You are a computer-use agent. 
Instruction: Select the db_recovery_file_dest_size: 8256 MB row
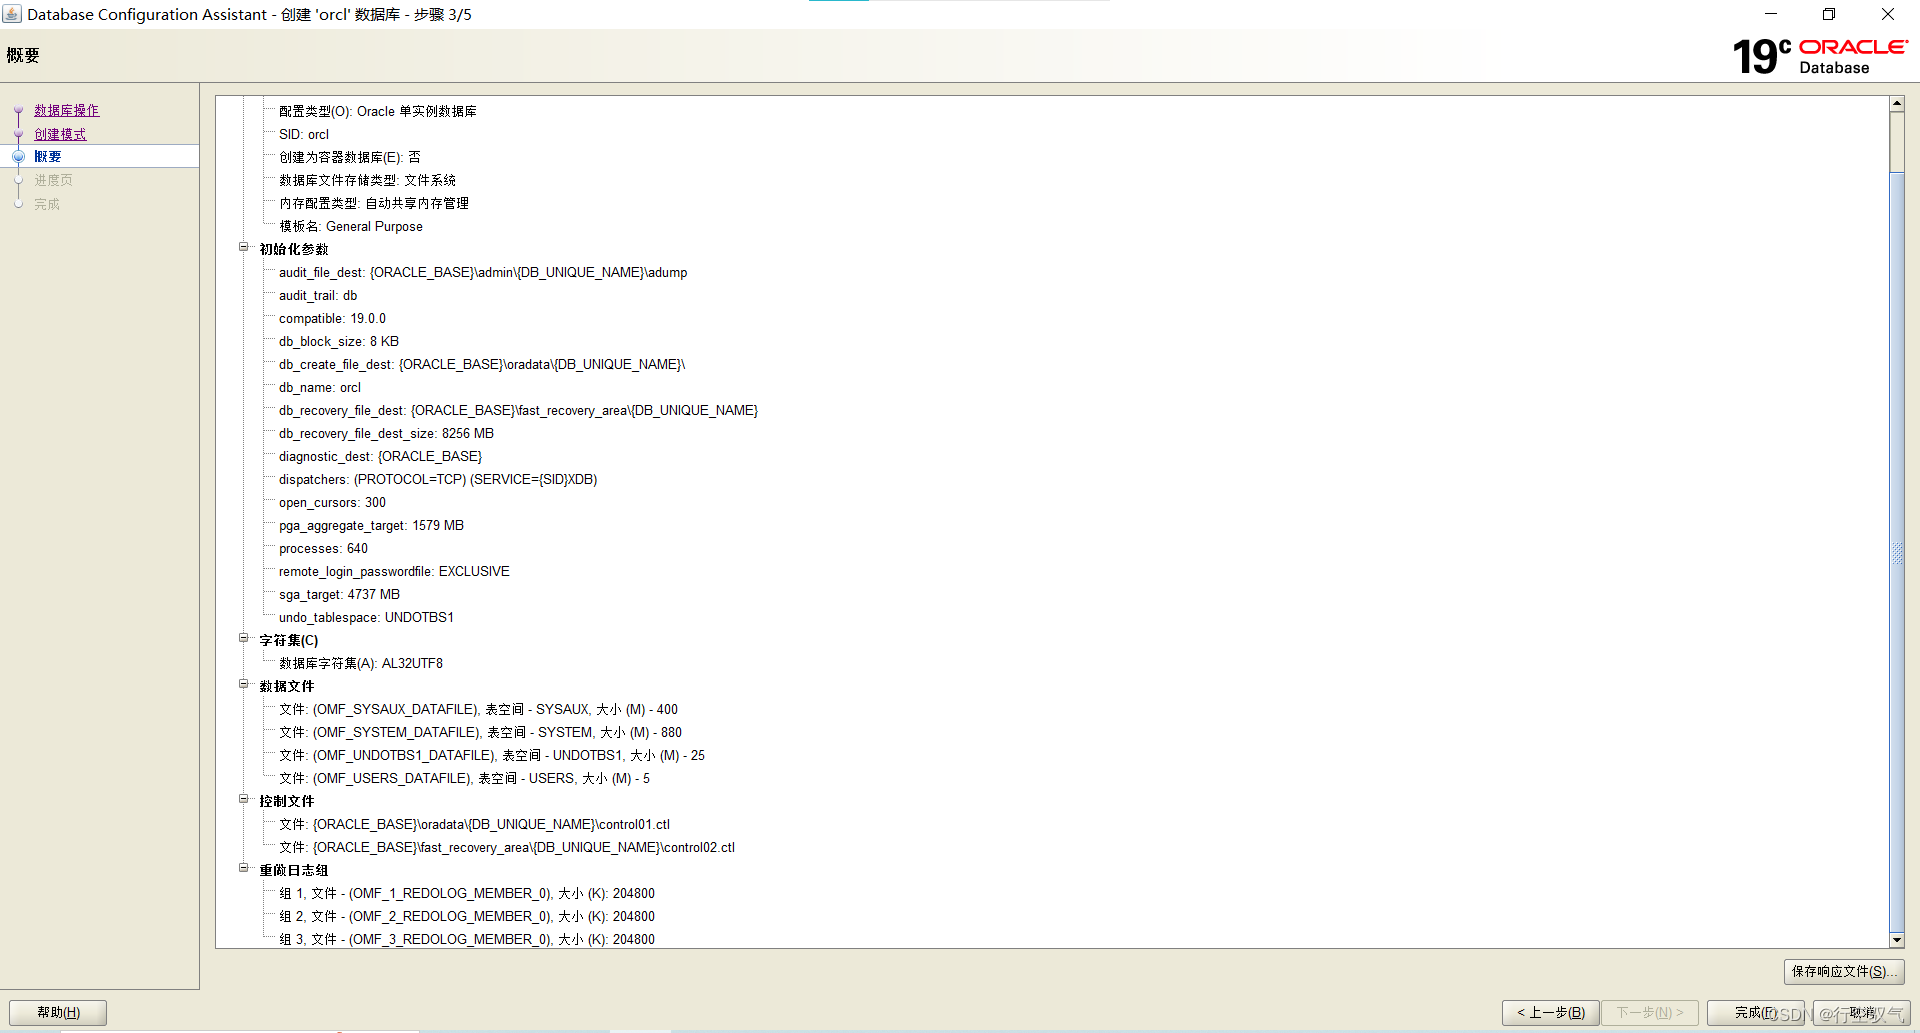387,433
